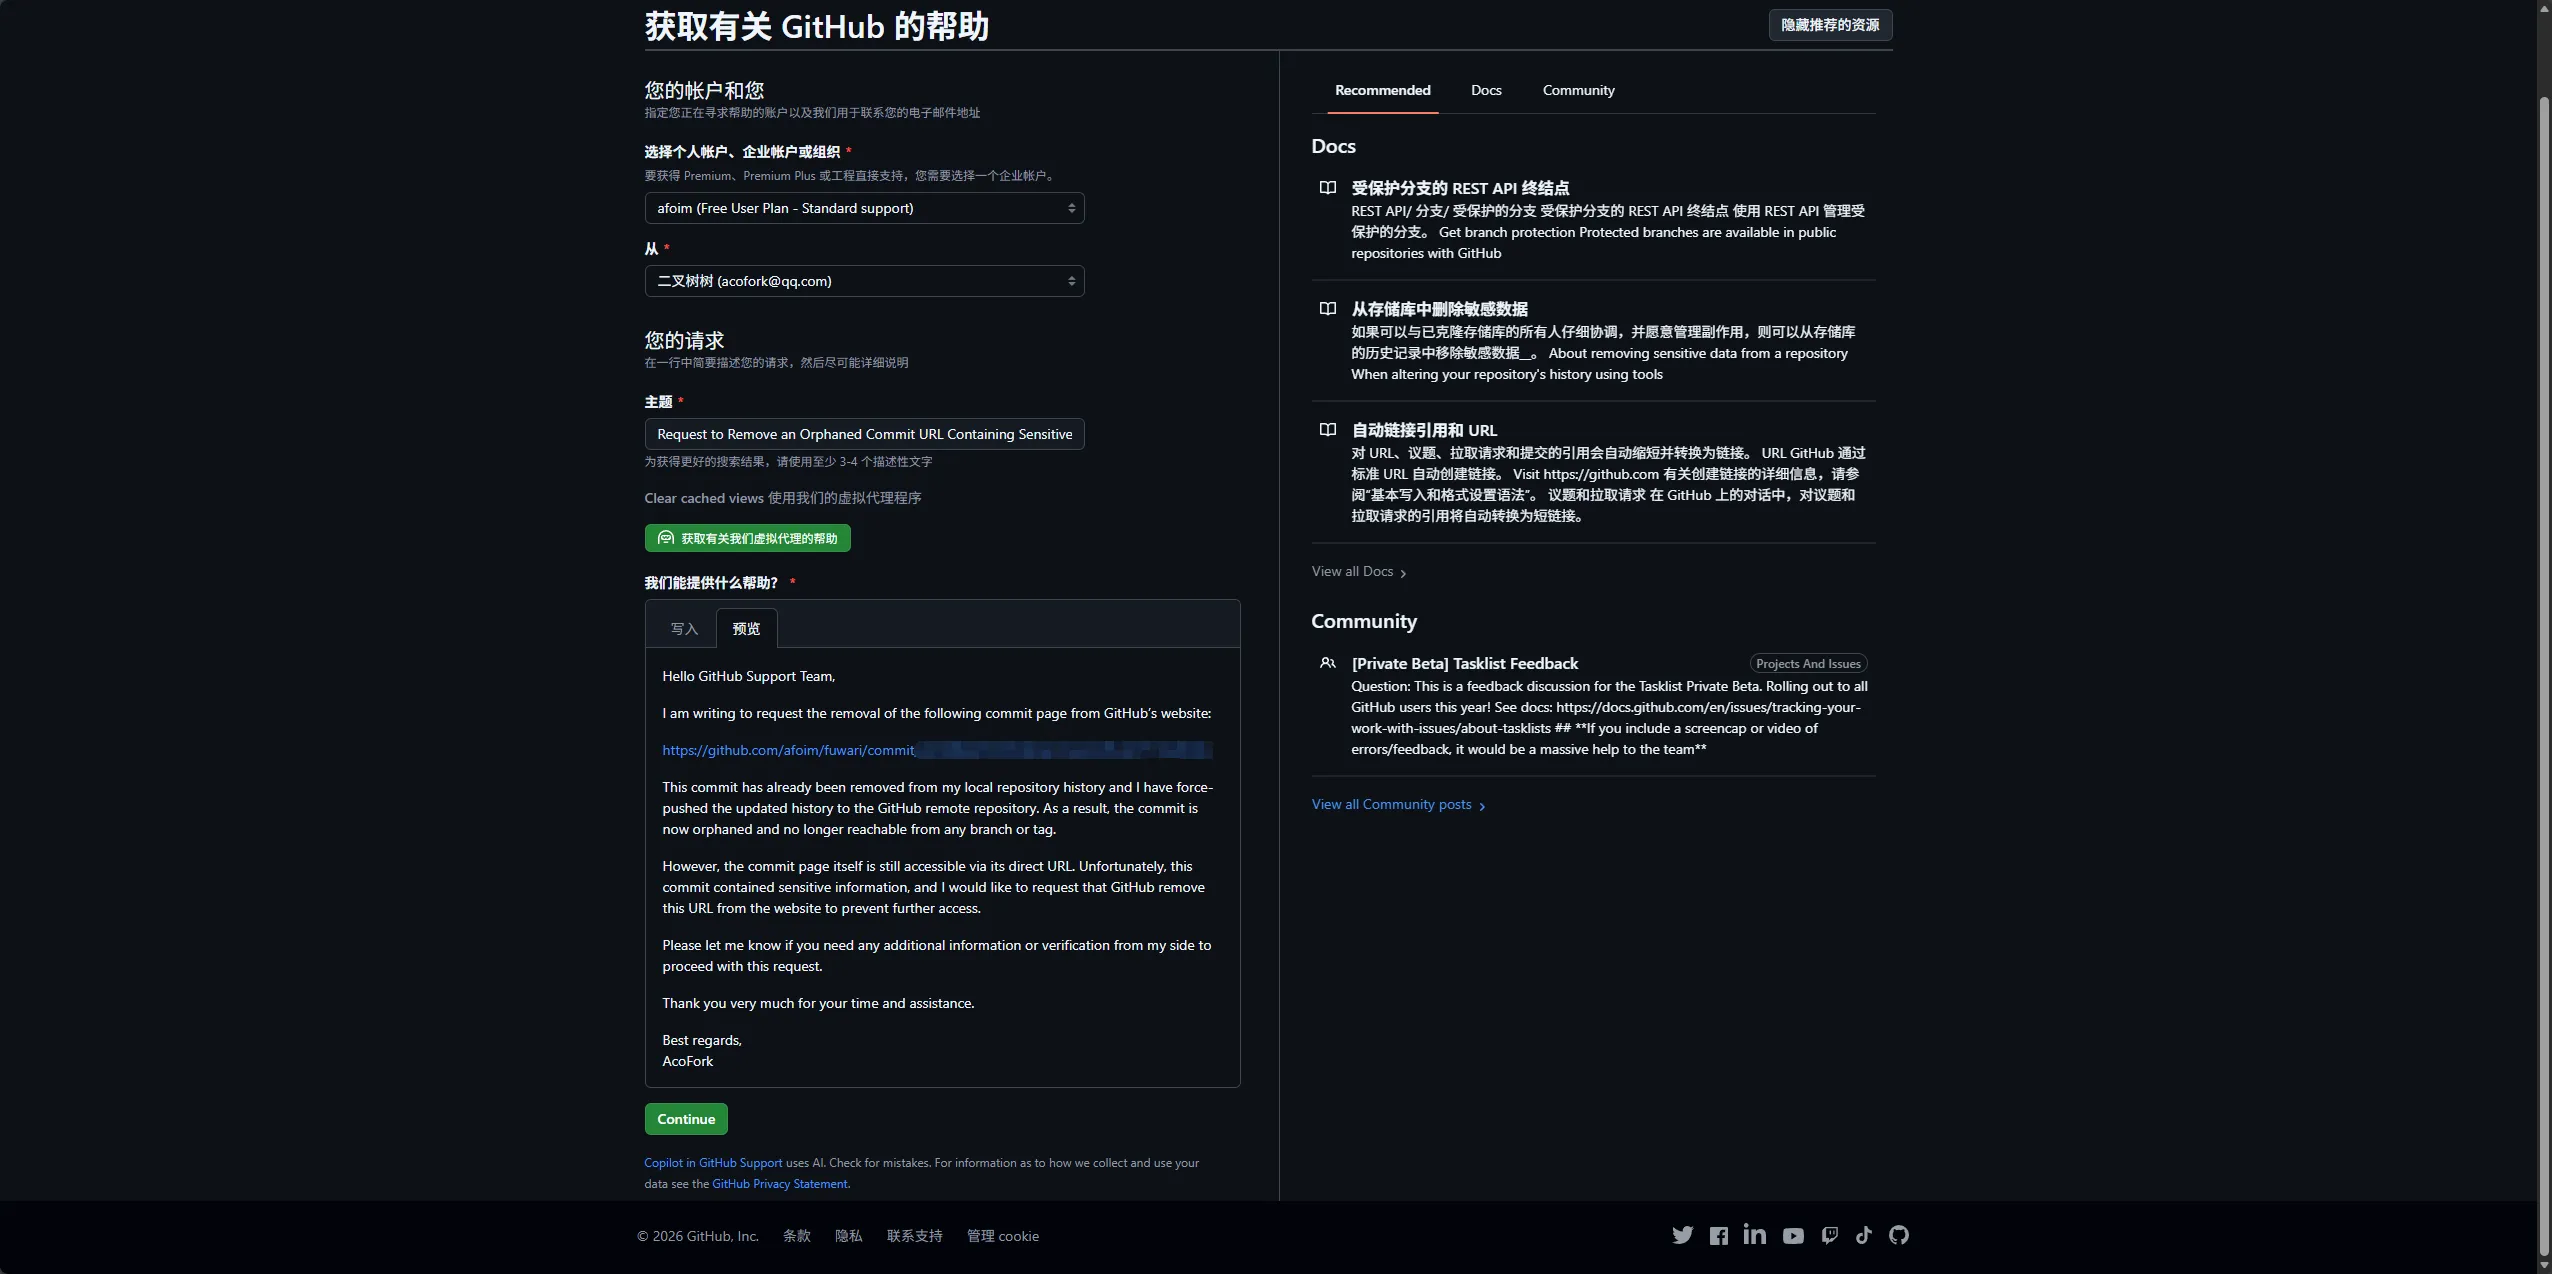This screenshot has width=2552, height=1274.
Task: Open the account selection dropdown showing afoim
Action: click(864, 208)
